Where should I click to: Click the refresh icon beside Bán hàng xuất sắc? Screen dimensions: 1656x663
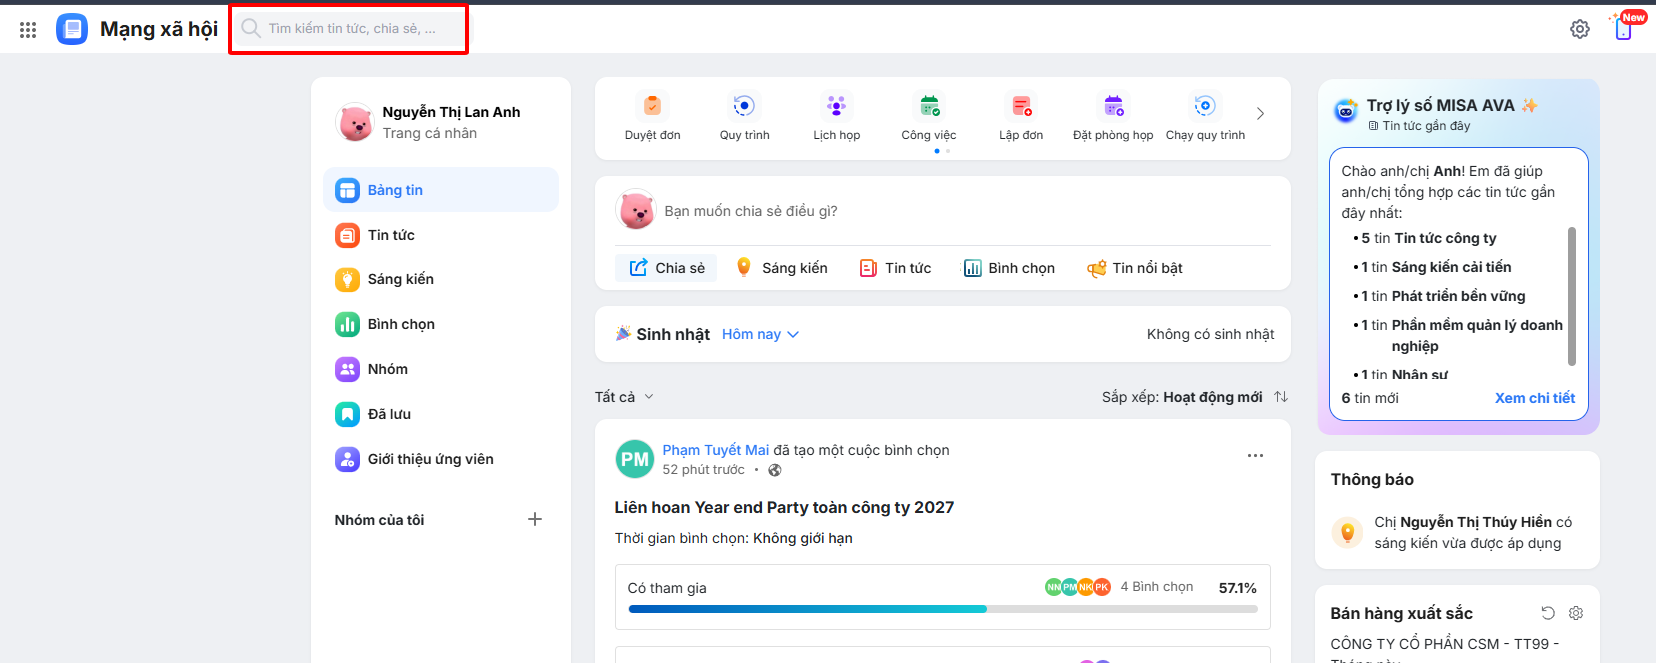[1548, 613]
